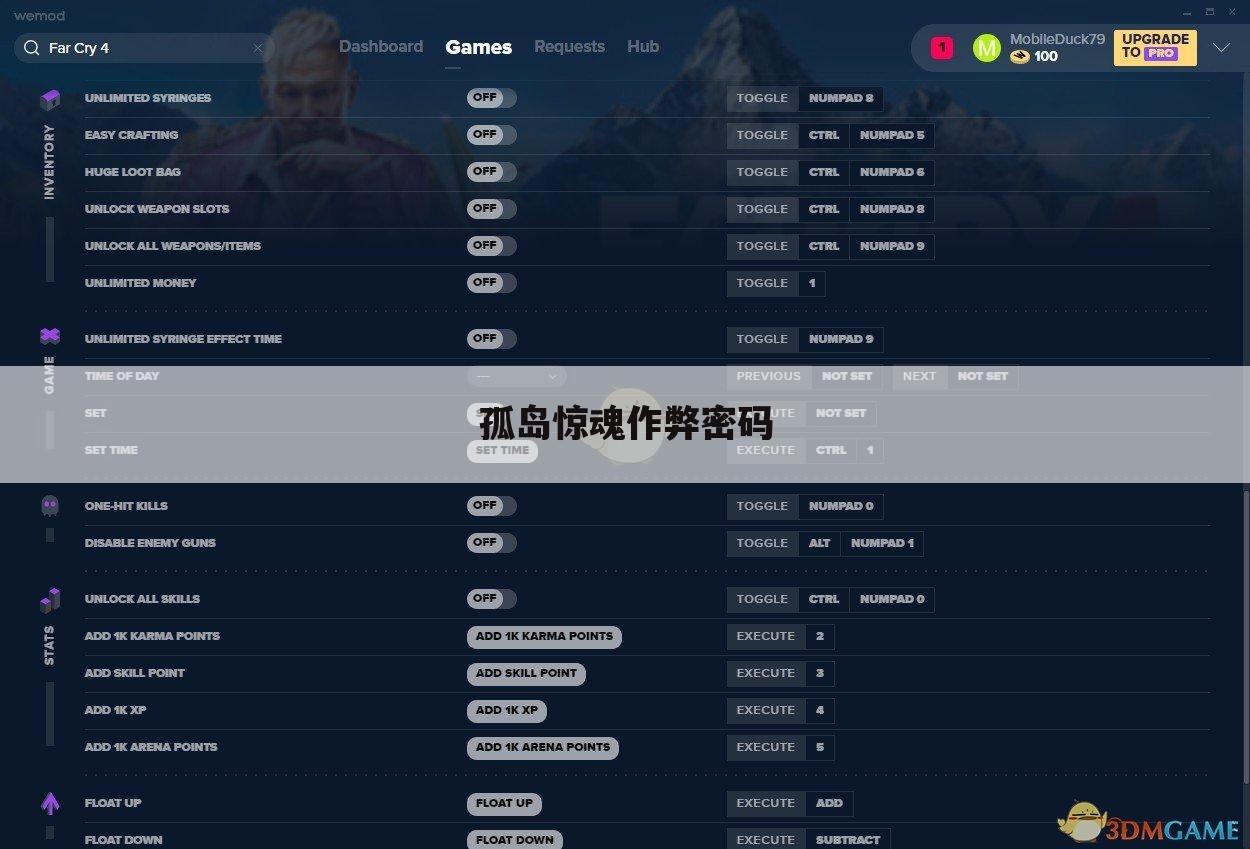Click the ghost enemies category icon
The image size is (1250, 849).
pyautogui.click(x=50, y=505)
